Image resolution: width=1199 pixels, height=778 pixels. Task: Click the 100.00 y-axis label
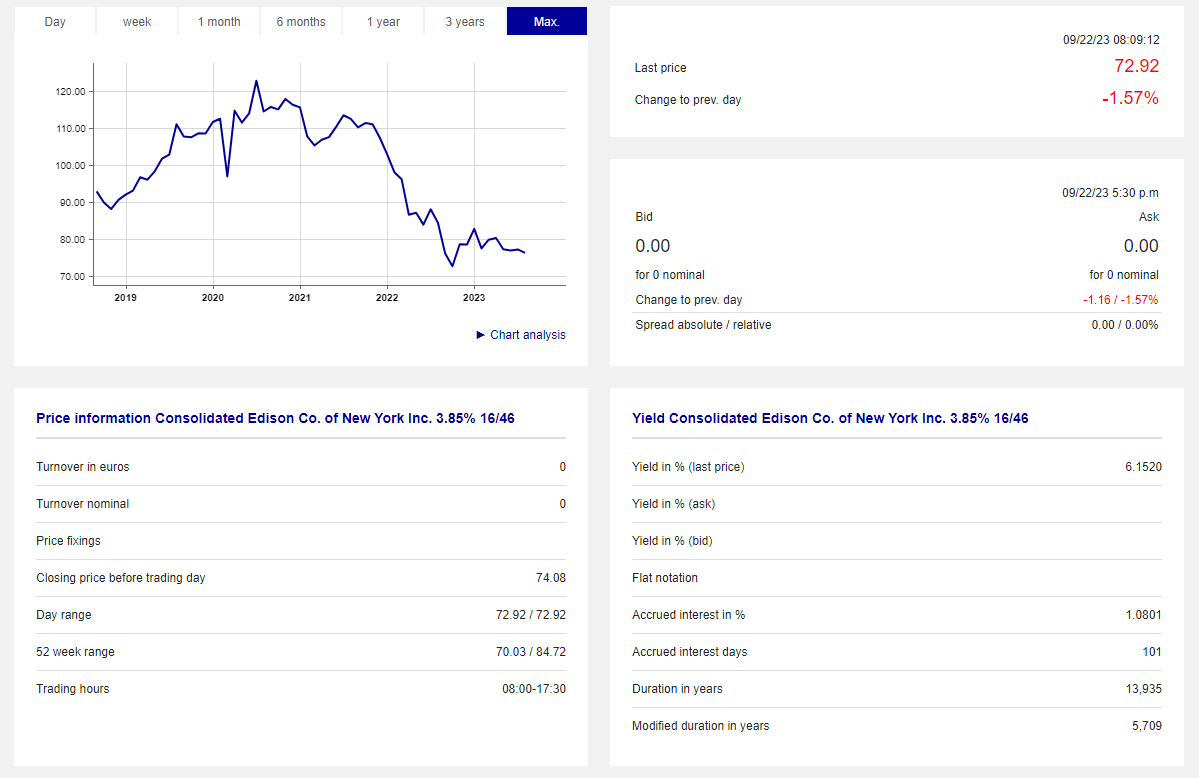coord(70,166)
